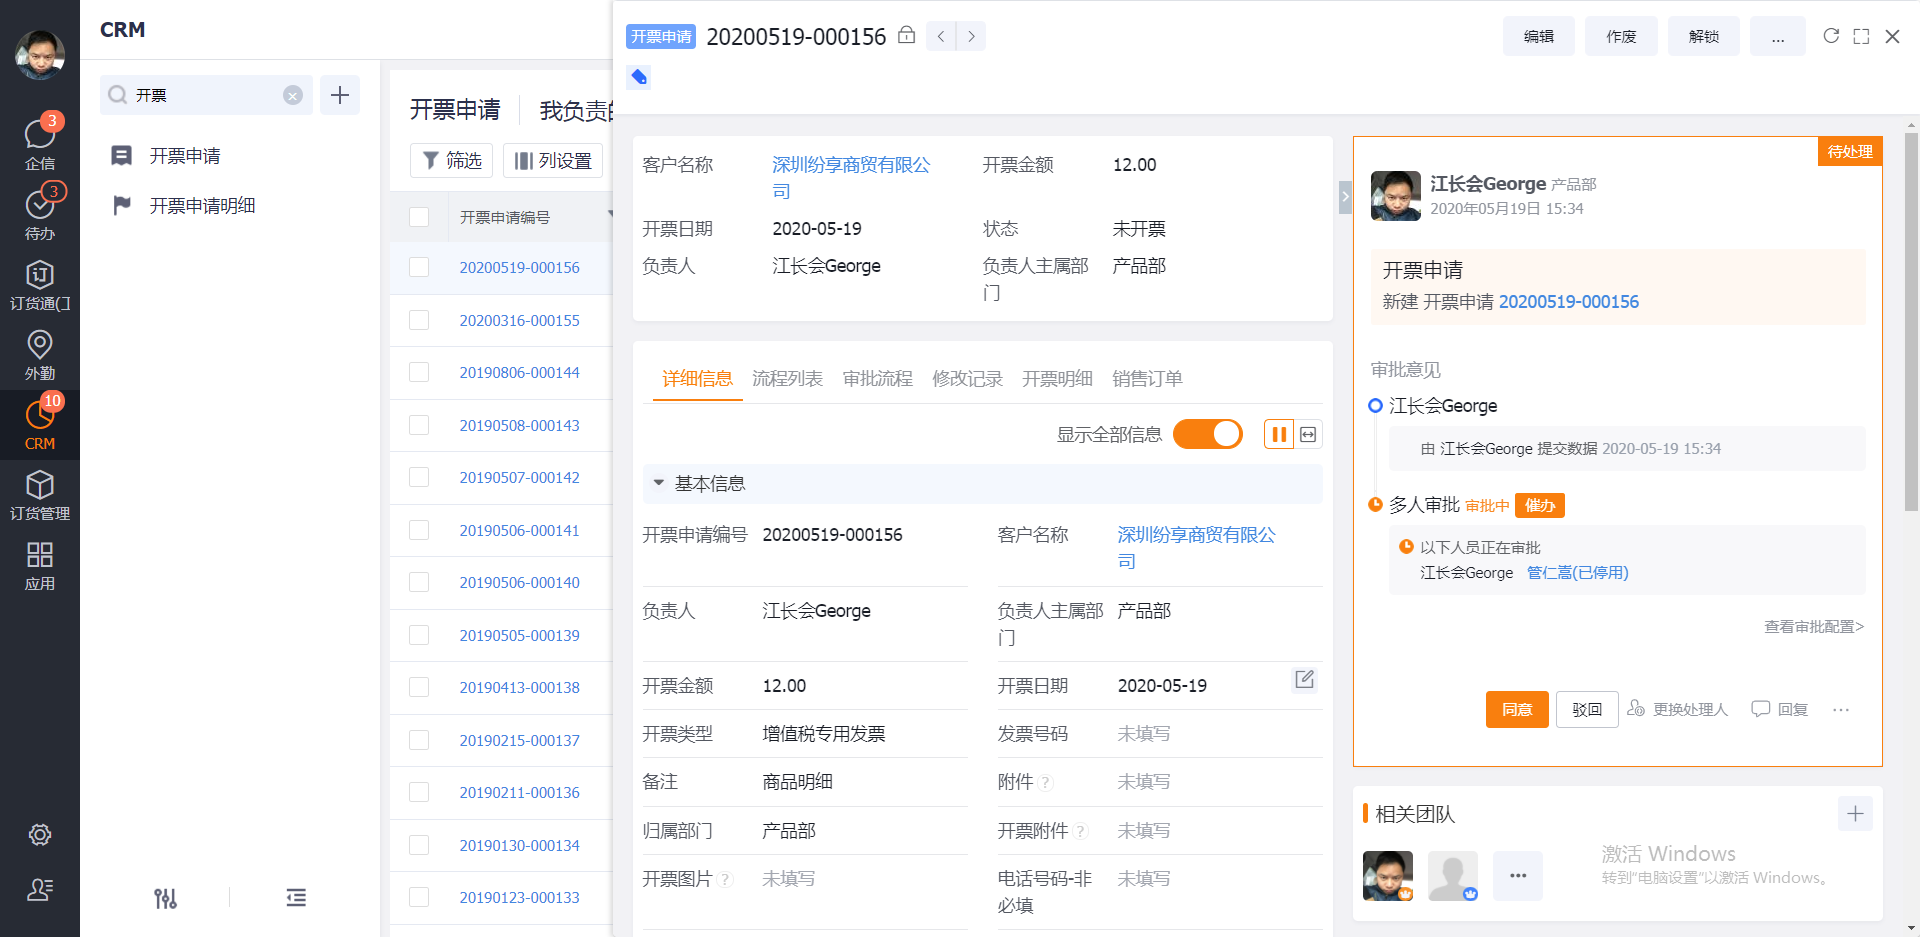Check the row 20190806-000144

419,372
